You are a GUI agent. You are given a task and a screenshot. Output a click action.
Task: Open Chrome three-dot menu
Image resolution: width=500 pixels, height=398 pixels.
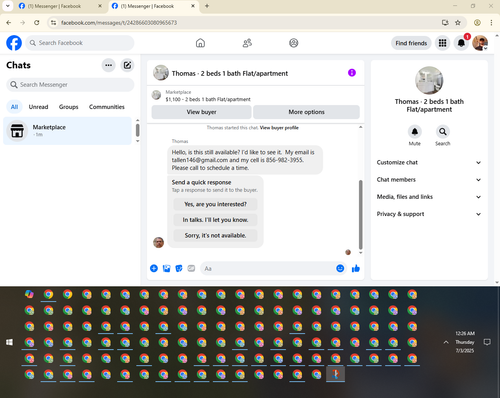491,23
